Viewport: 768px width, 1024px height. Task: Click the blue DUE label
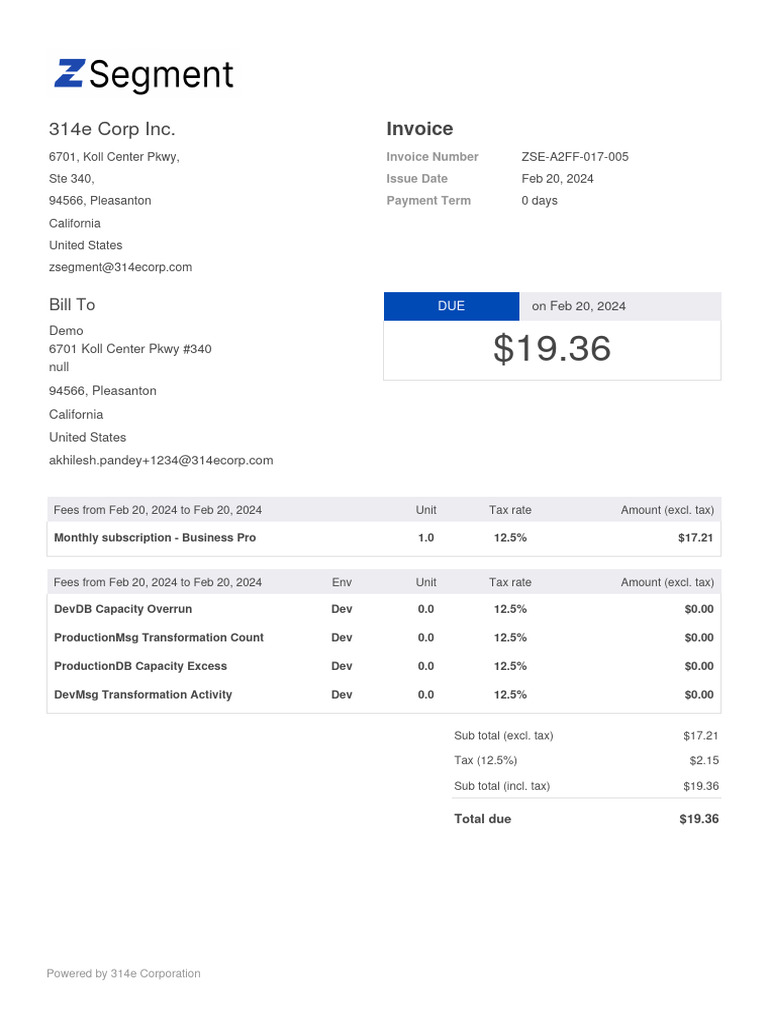tap(451, 306)
